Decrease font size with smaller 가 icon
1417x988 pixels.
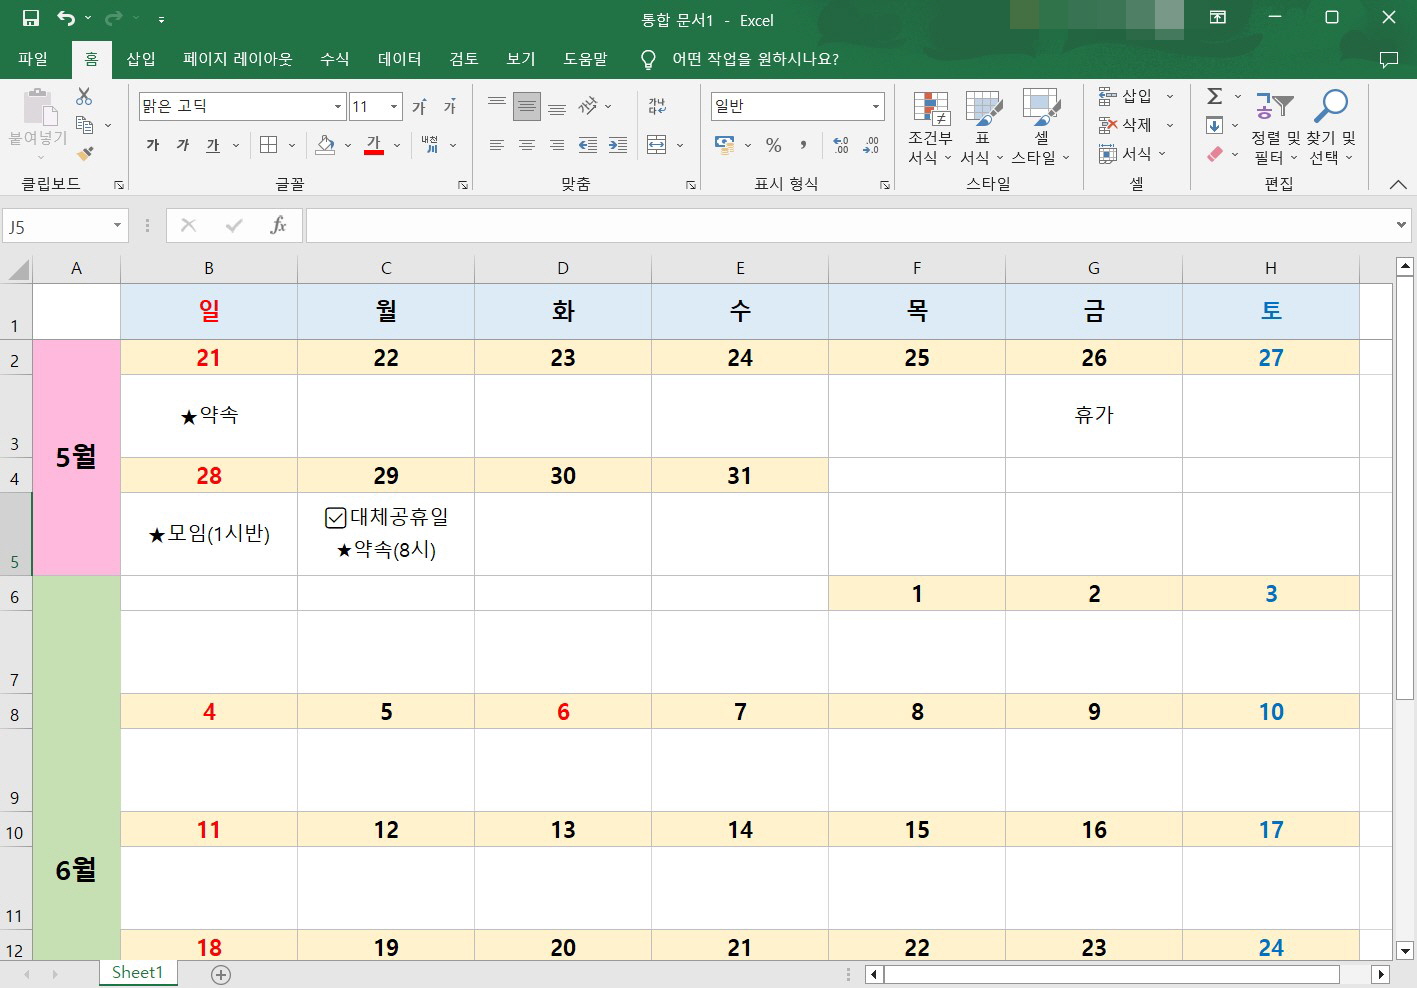tap(450, 106)
